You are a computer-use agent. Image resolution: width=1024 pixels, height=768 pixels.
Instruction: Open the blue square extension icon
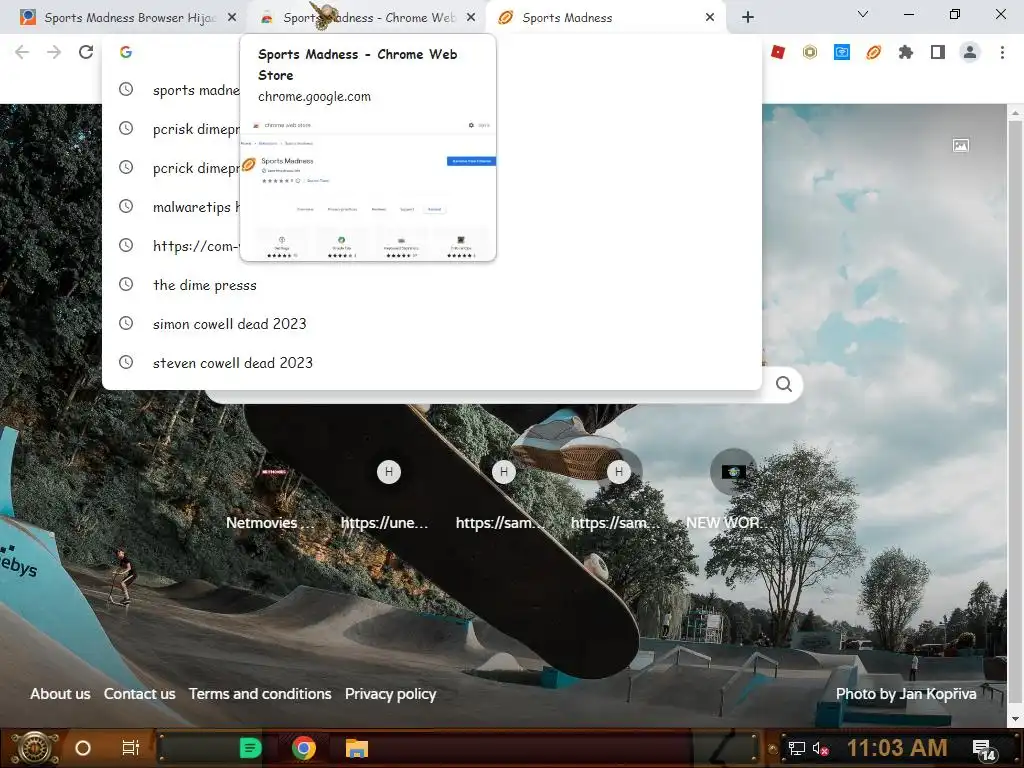(842, 52)
